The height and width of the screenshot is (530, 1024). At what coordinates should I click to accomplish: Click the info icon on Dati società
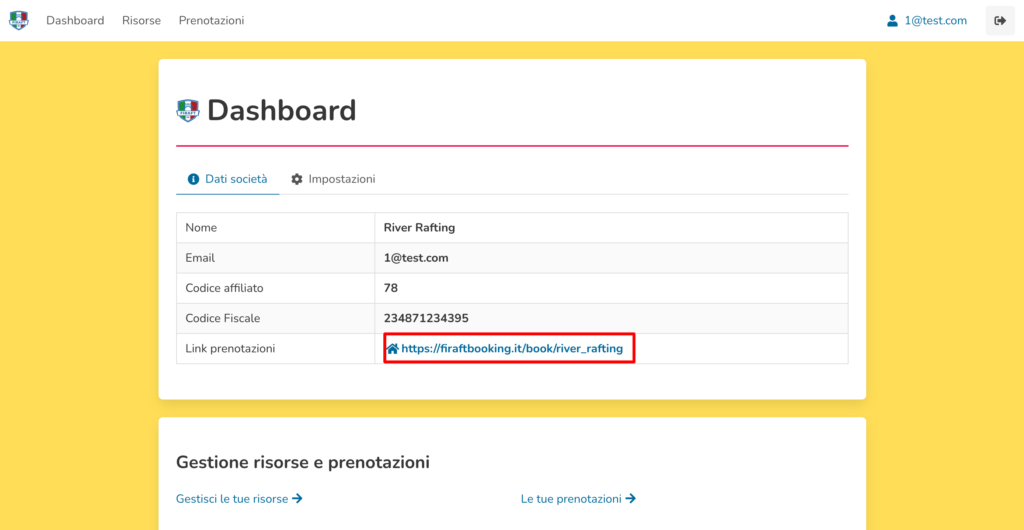point(194,179)
